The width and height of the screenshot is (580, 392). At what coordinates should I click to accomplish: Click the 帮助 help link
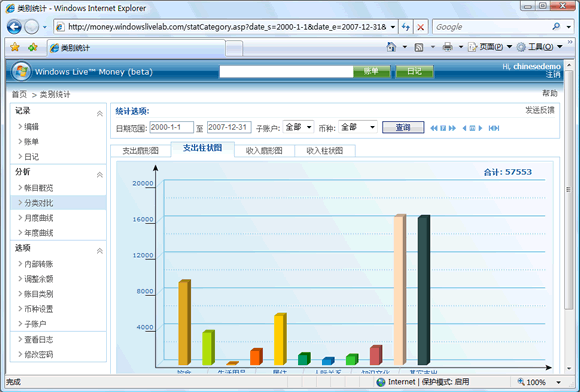click(550, 93)
